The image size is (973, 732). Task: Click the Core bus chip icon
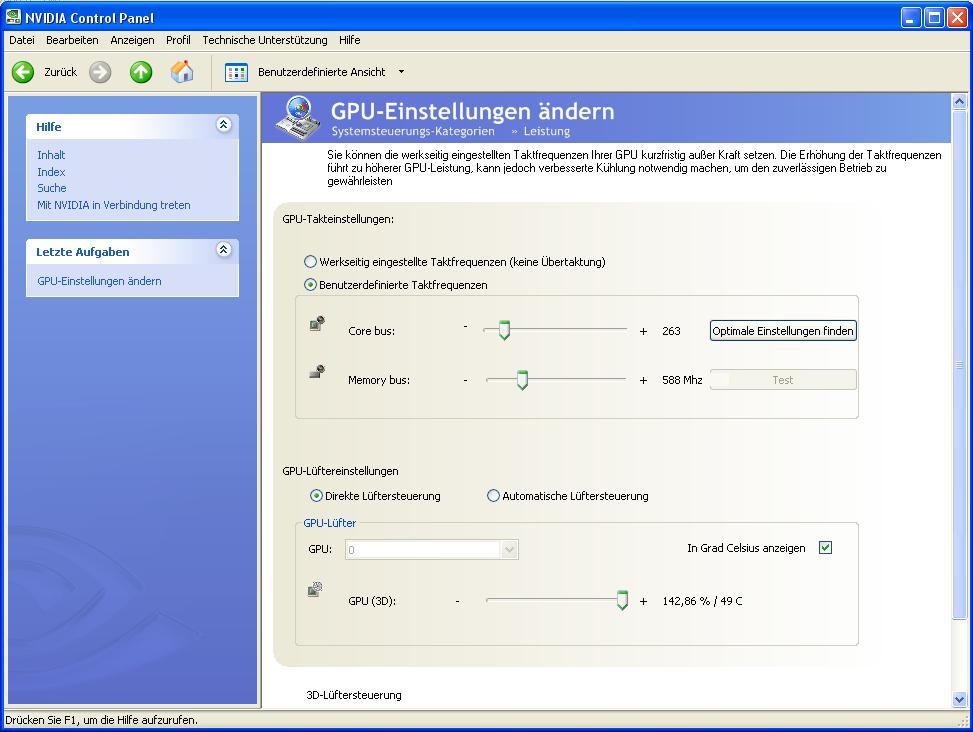pos(317,323)
